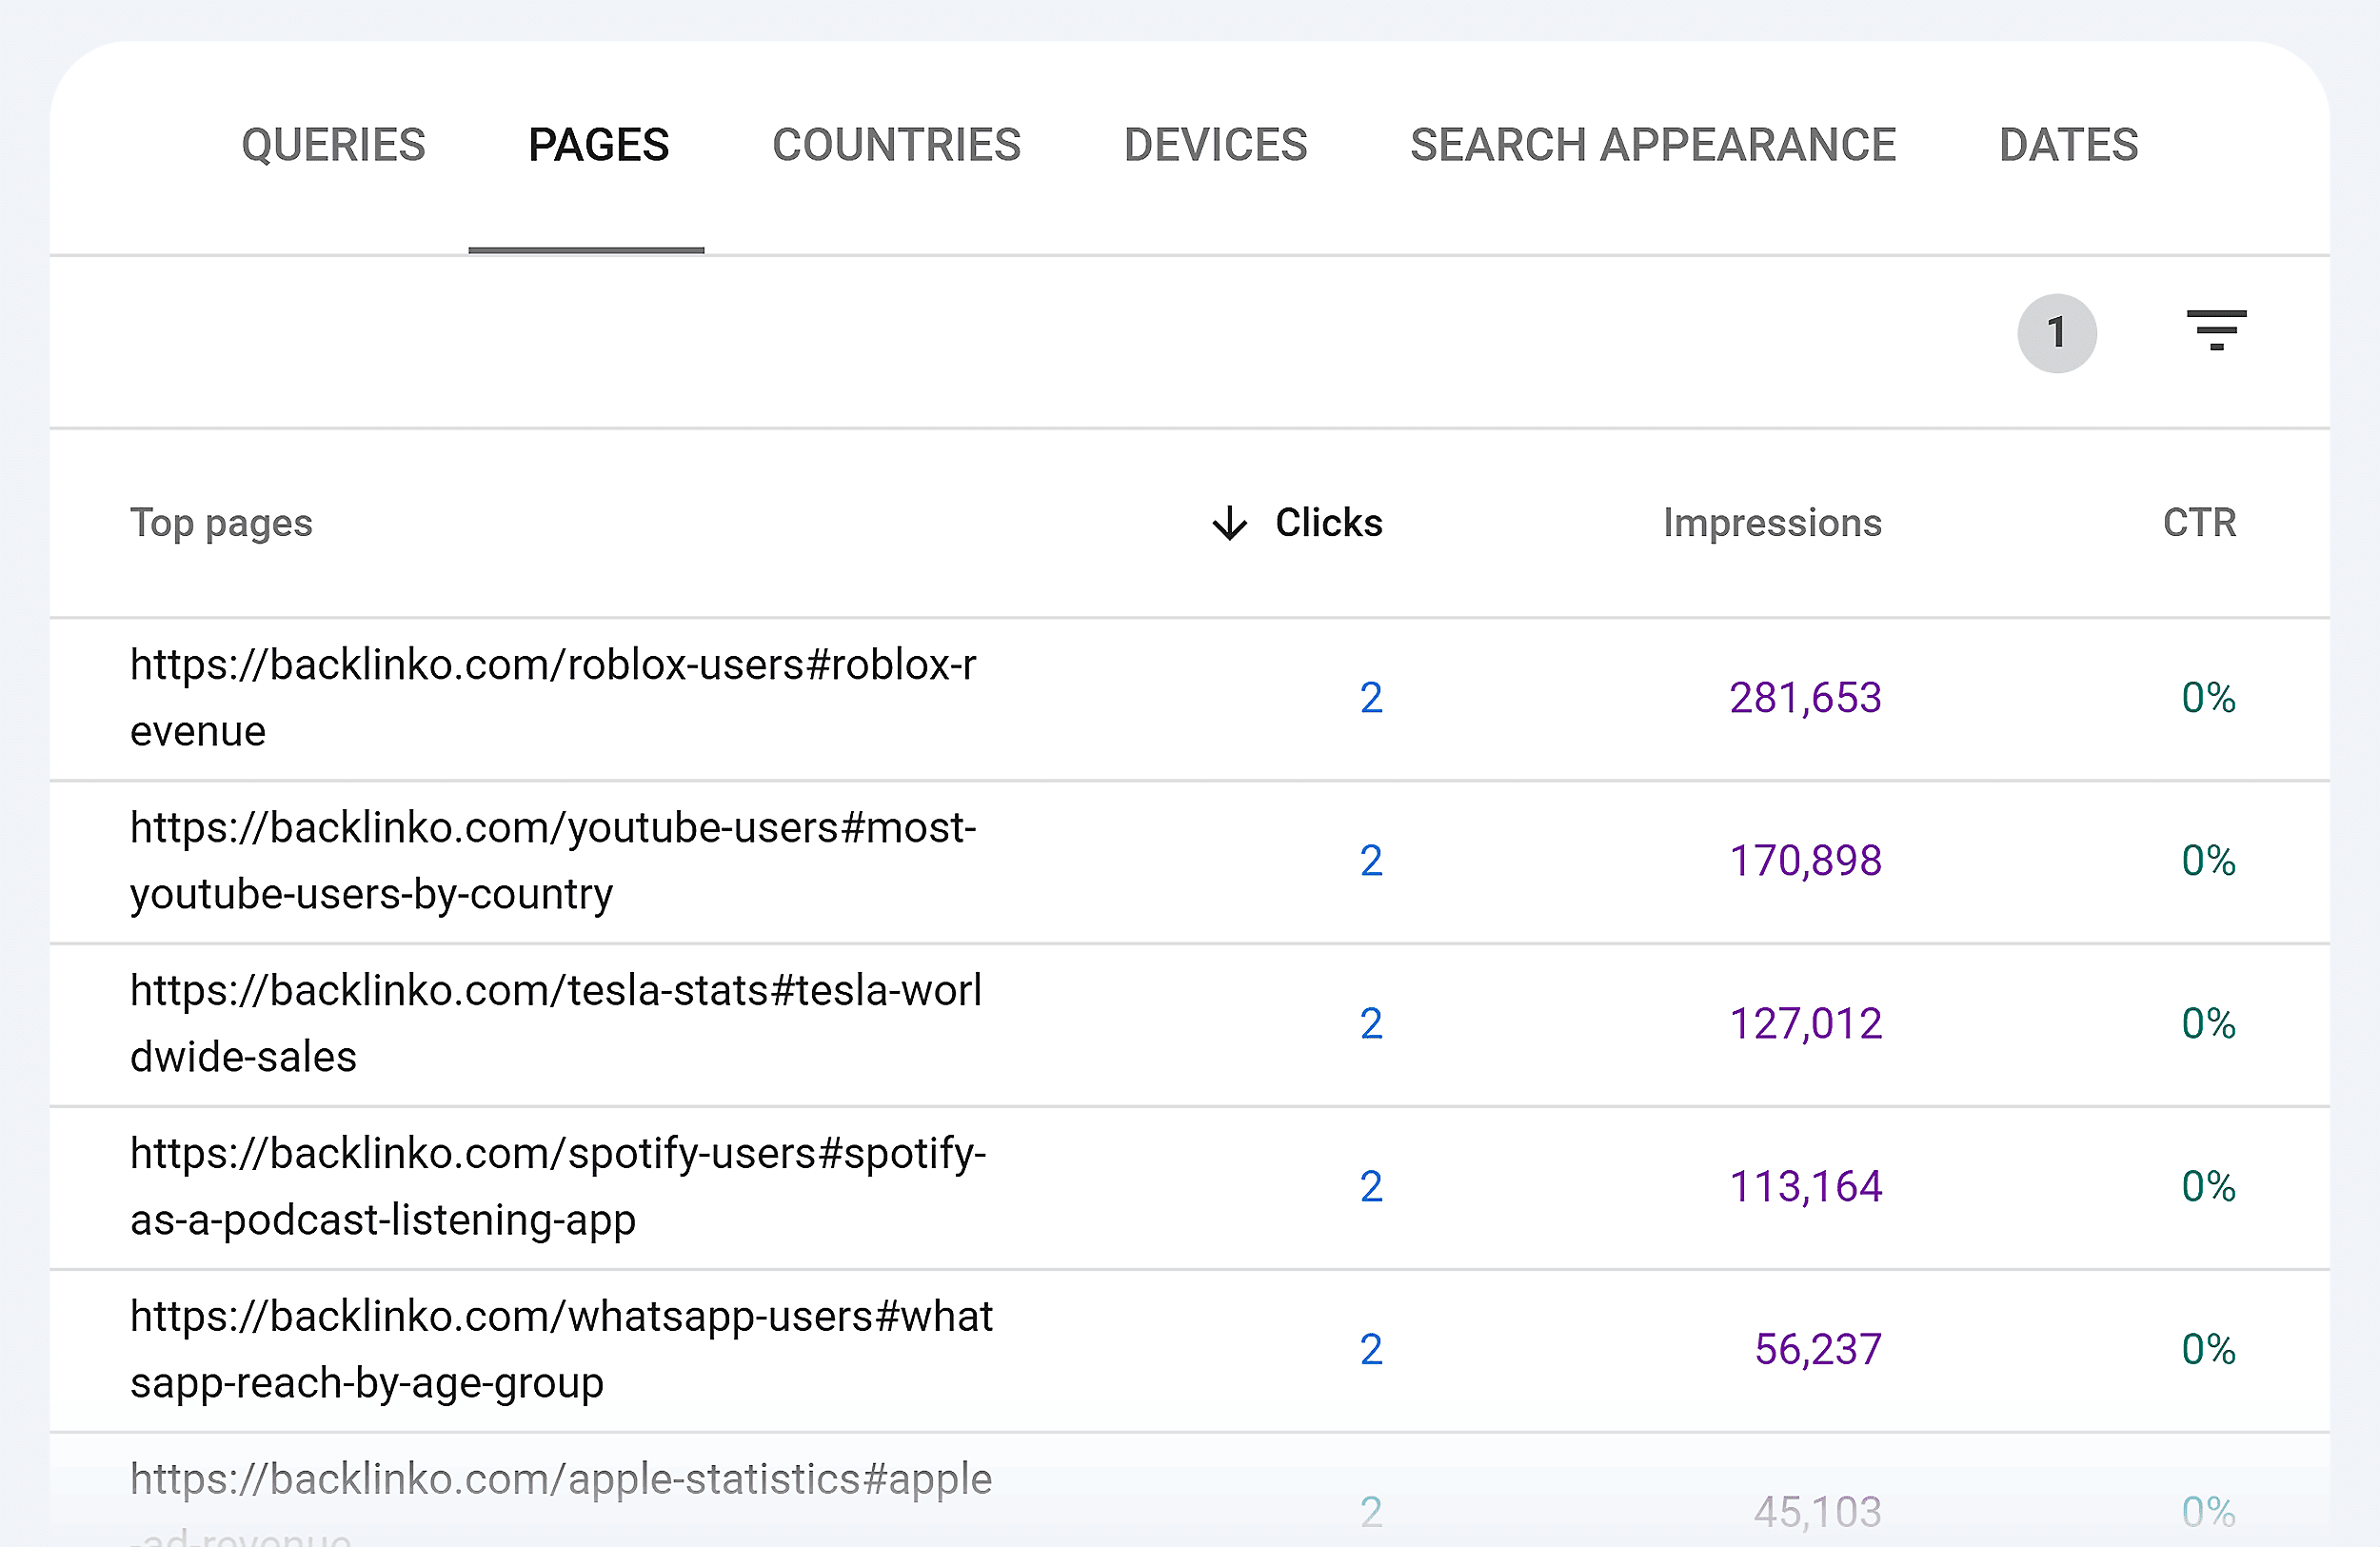Open the COUNTRIES tab

click(896, 145)
